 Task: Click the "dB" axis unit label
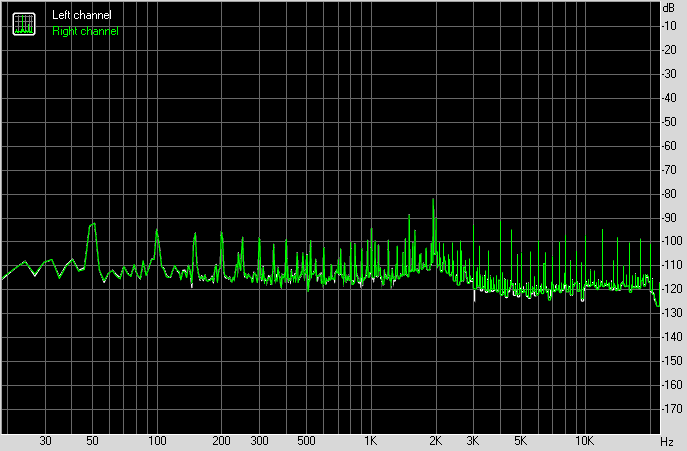click(669, 8)
